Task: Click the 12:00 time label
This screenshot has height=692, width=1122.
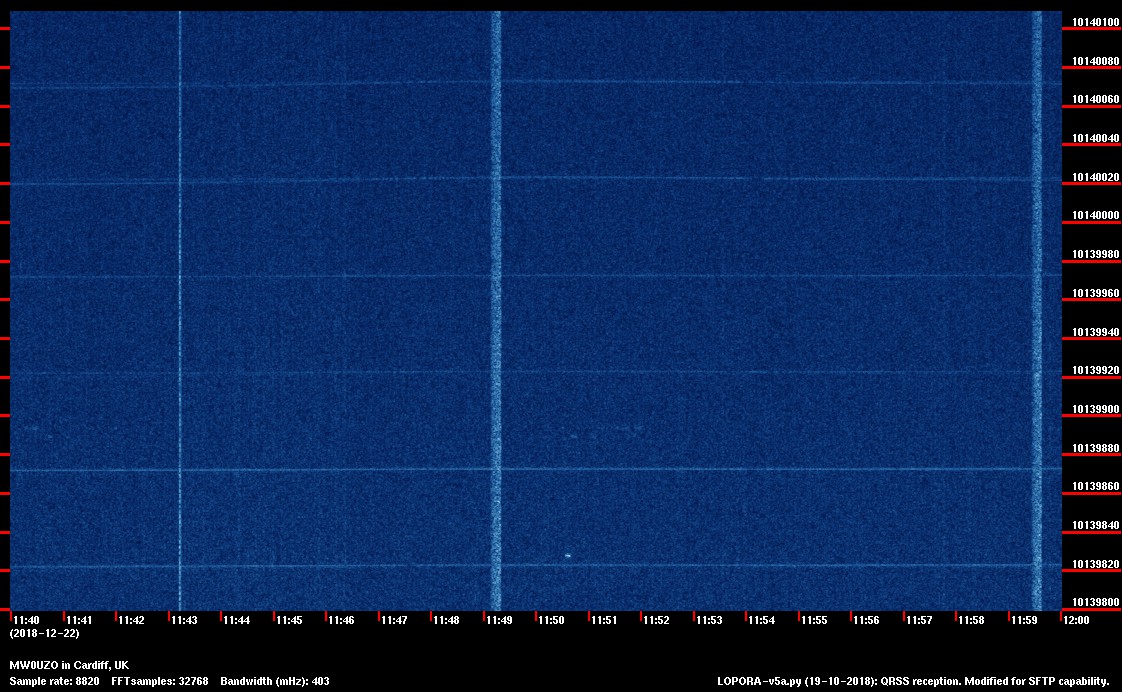Action: 1076,620
